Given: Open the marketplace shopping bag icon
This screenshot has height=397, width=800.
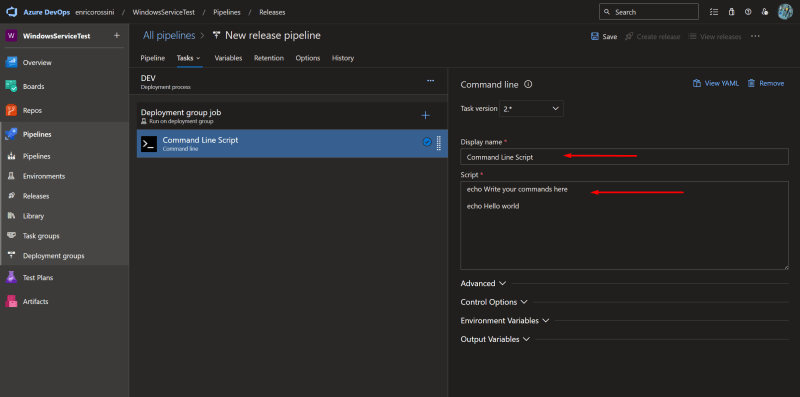Looking at the screenshot, I should (731, 12).
